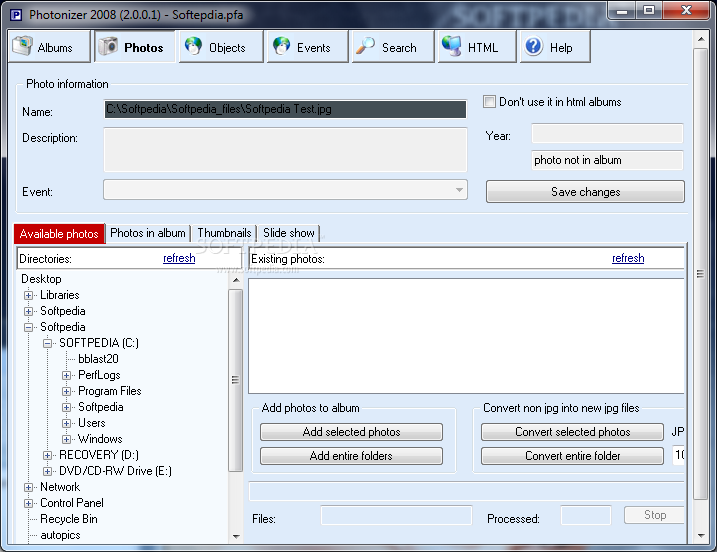Click the empty Existing photos list area

click(466, 336)
